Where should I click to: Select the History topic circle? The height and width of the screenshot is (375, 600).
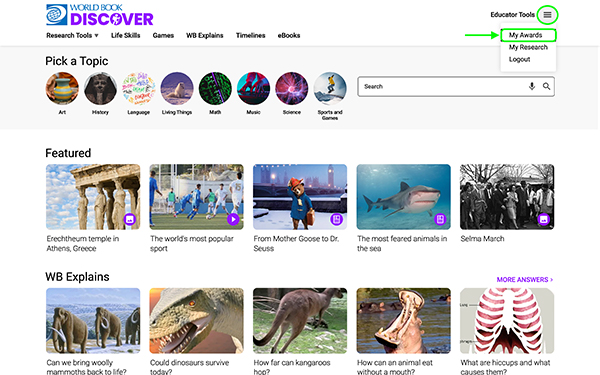[x=100, y=89]
